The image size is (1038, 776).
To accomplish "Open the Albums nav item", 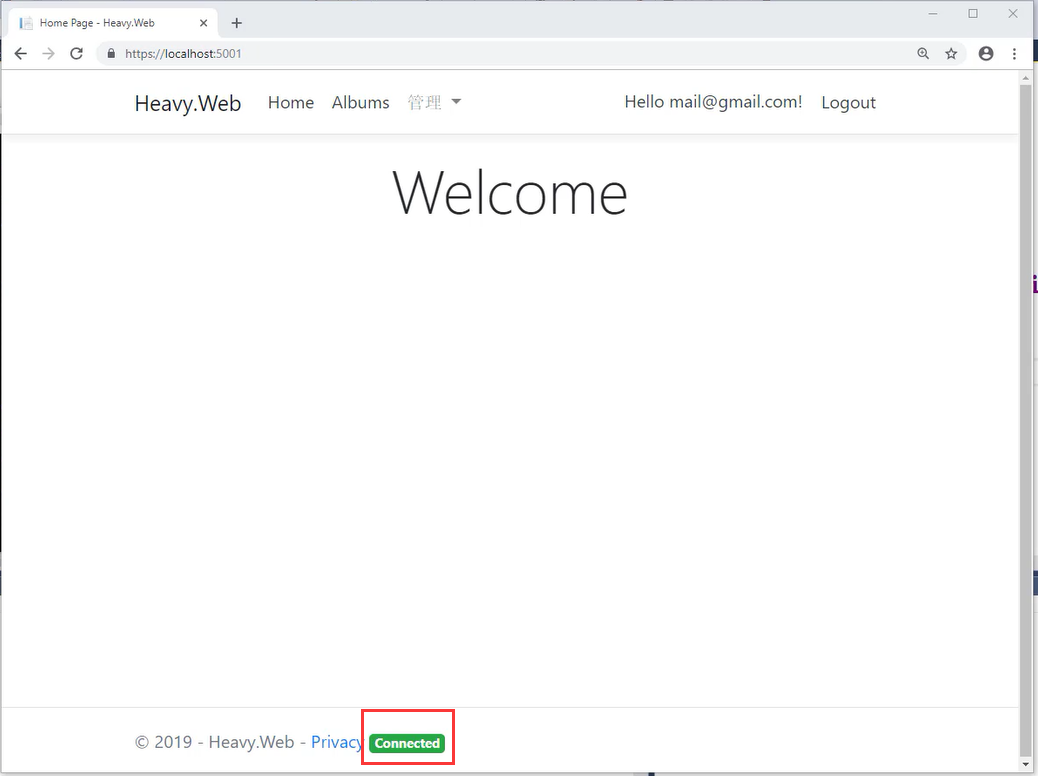I will click(360, 102).
